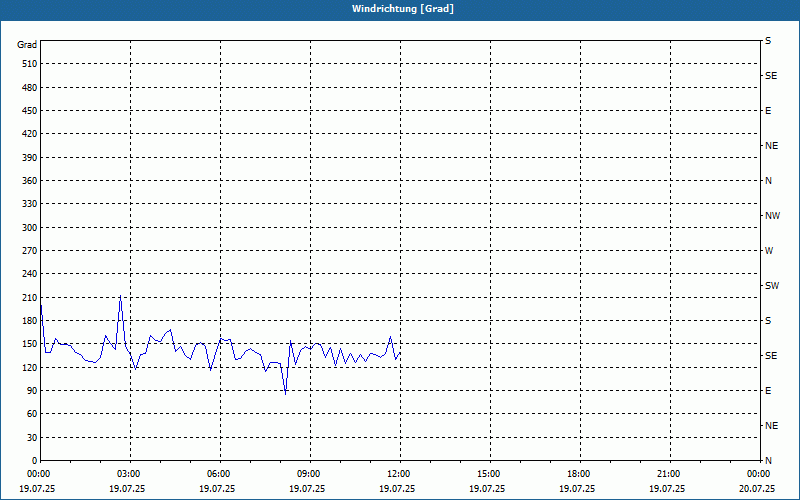Click the 18:00 time label
The image size is (800, 500).
click(x=577, y=474)
